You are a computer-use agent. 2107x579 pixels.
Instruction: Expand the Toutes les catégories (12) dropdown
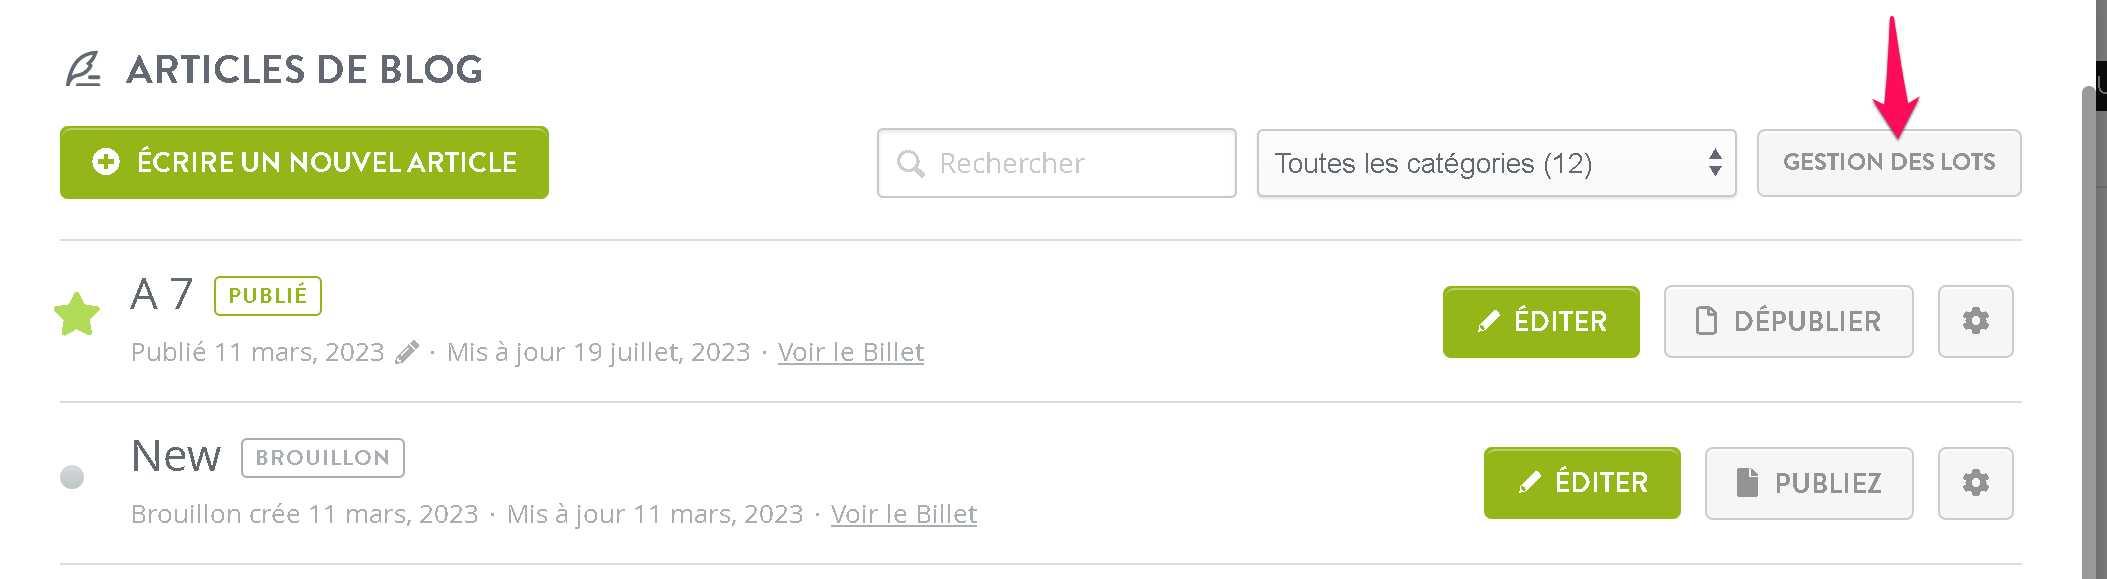(x=1496, y=163)
